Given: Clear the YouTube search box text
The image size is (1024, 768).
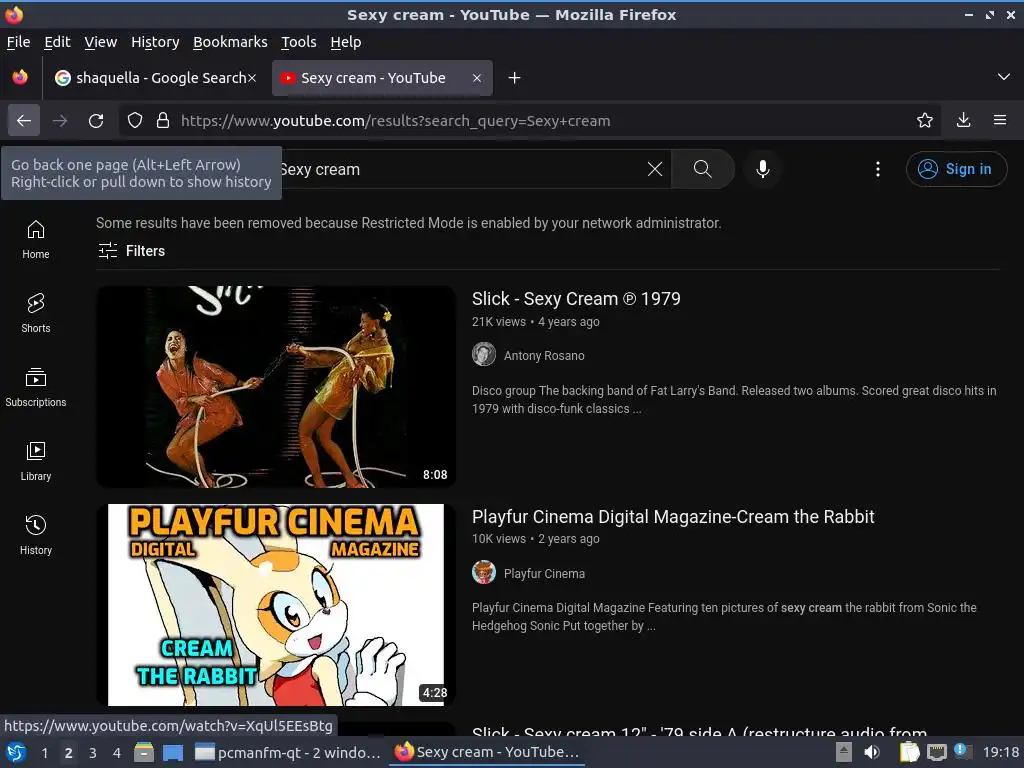Looking at the screenshot, I should pos(655,169).
